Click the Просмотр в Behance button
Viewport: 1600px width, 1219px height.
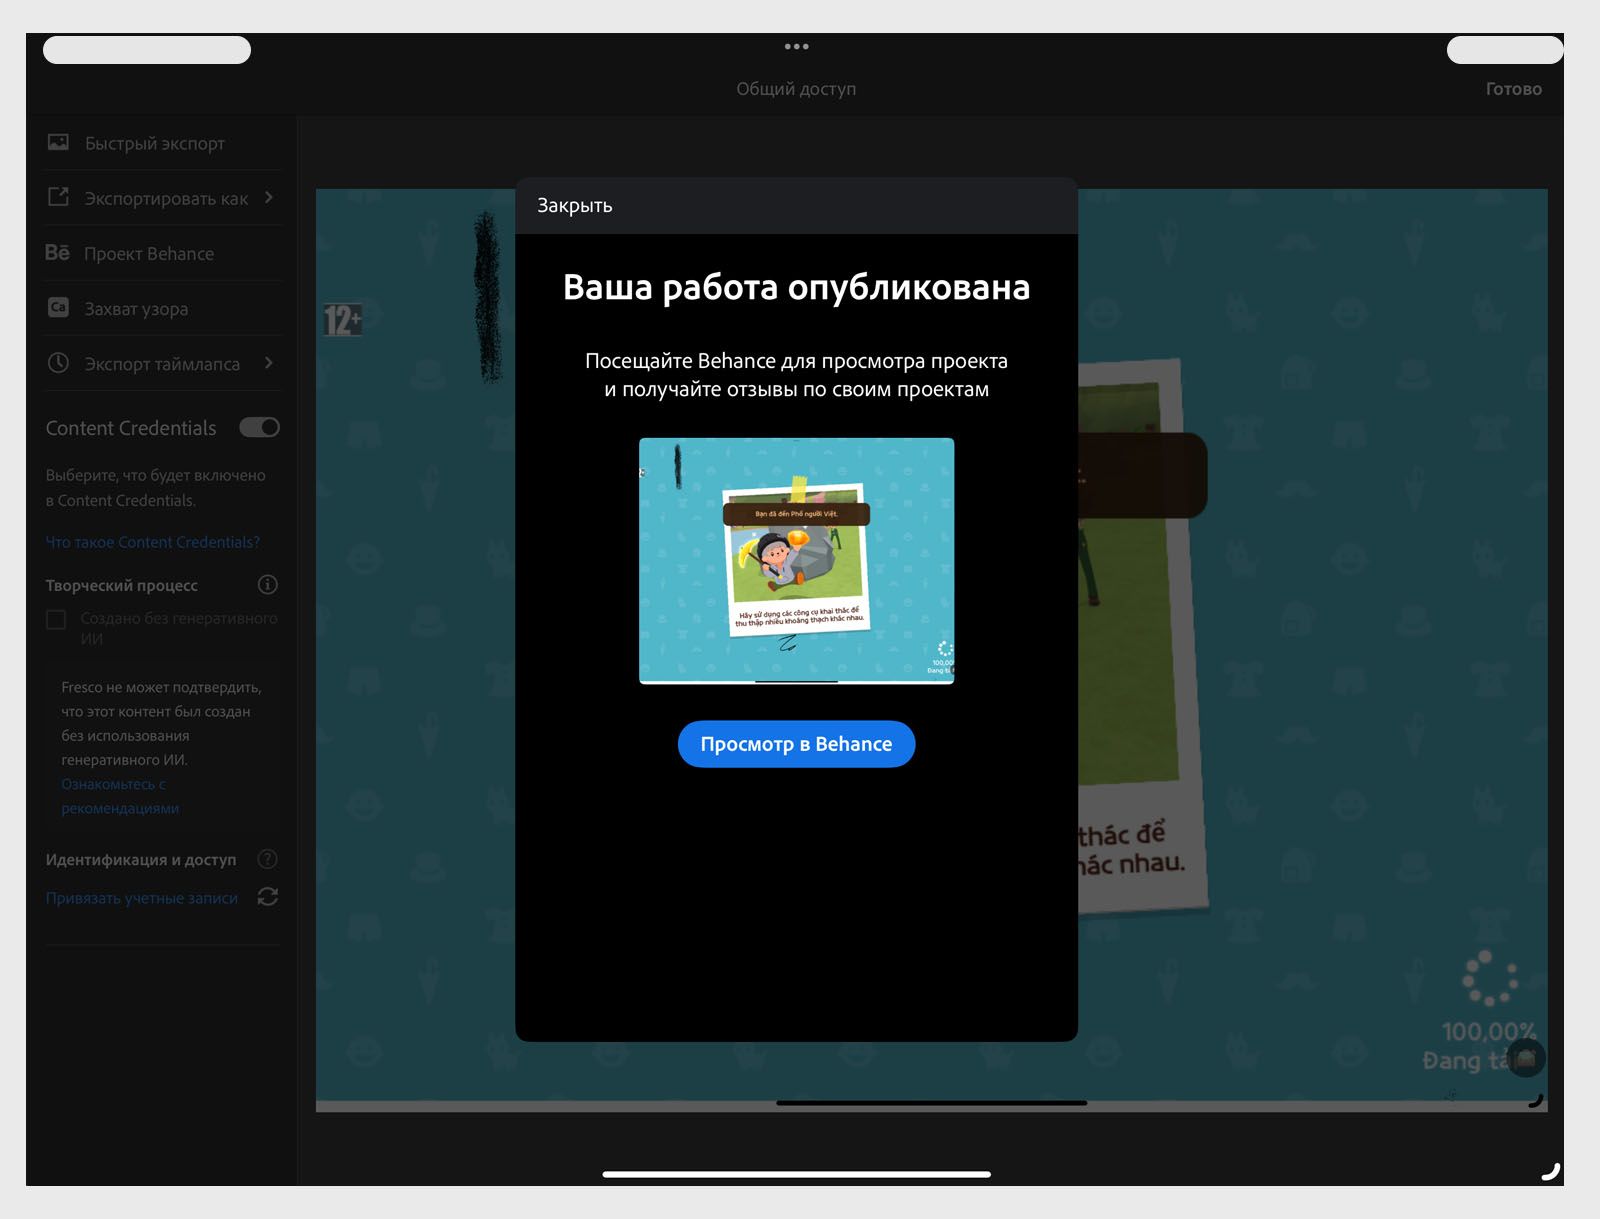(x=797, y=744)
